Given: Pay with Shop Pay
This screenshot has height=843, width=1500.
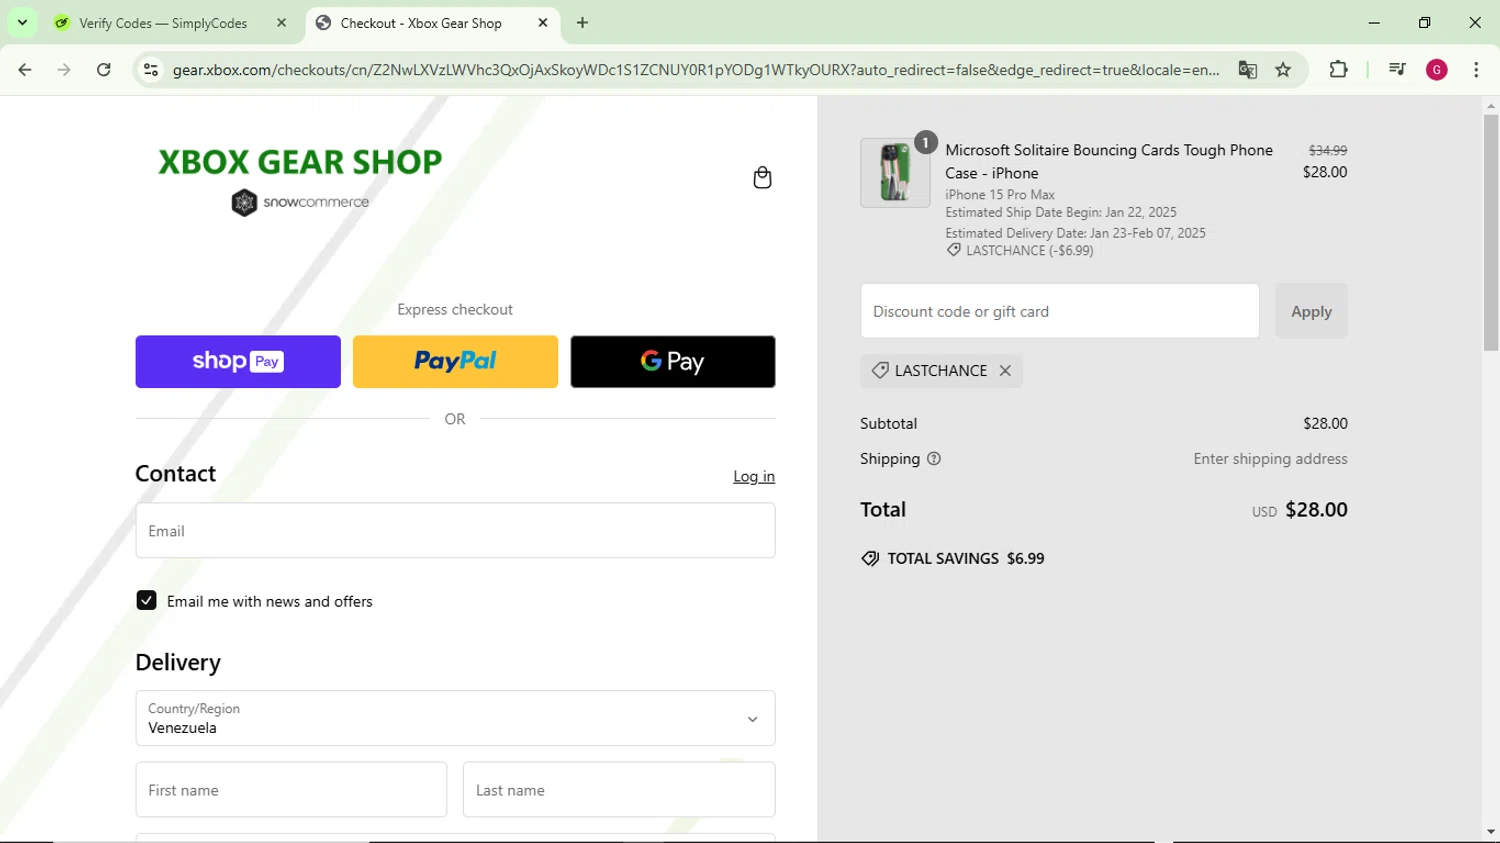Looking at the screenshot, I should [238, 362].
